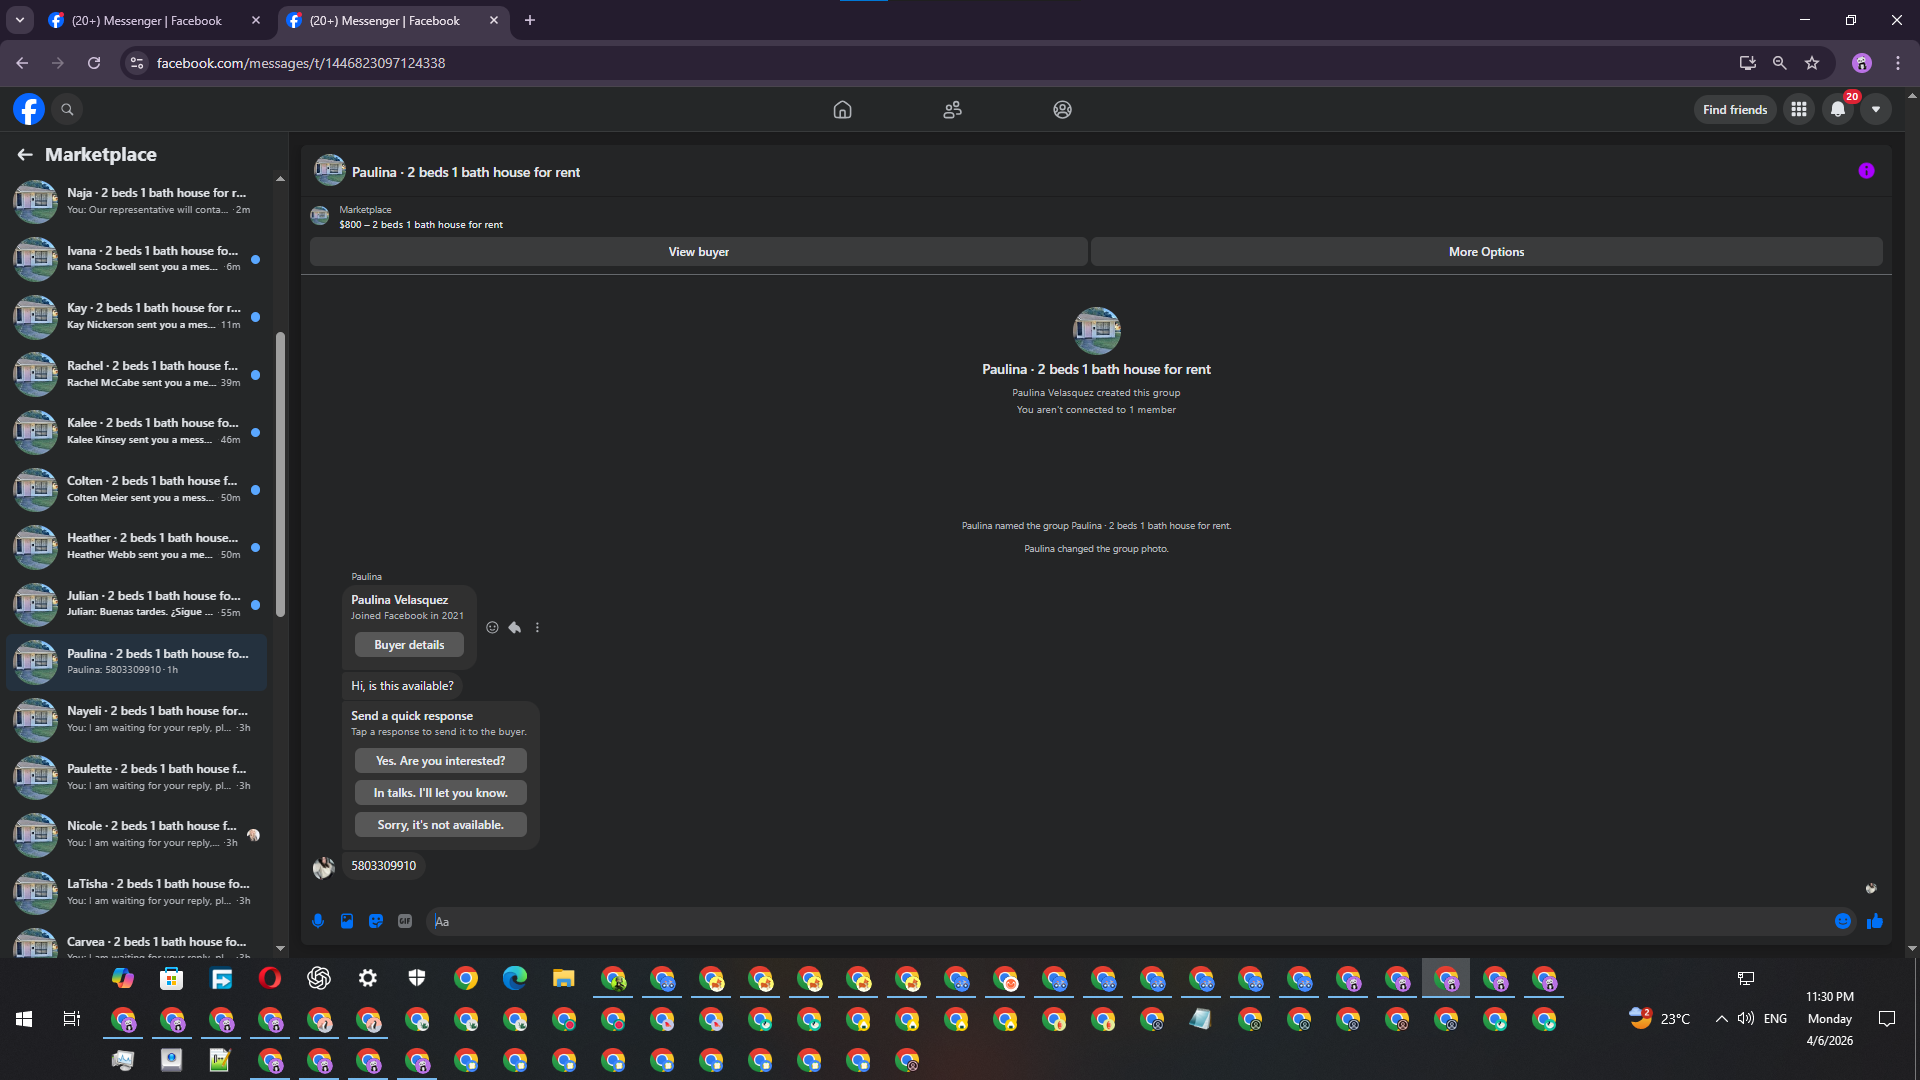Open Naja conversation in Marketplace list
This screenshot has width=1920, height=1080.
pyautogui.click(x=137, y=201)
